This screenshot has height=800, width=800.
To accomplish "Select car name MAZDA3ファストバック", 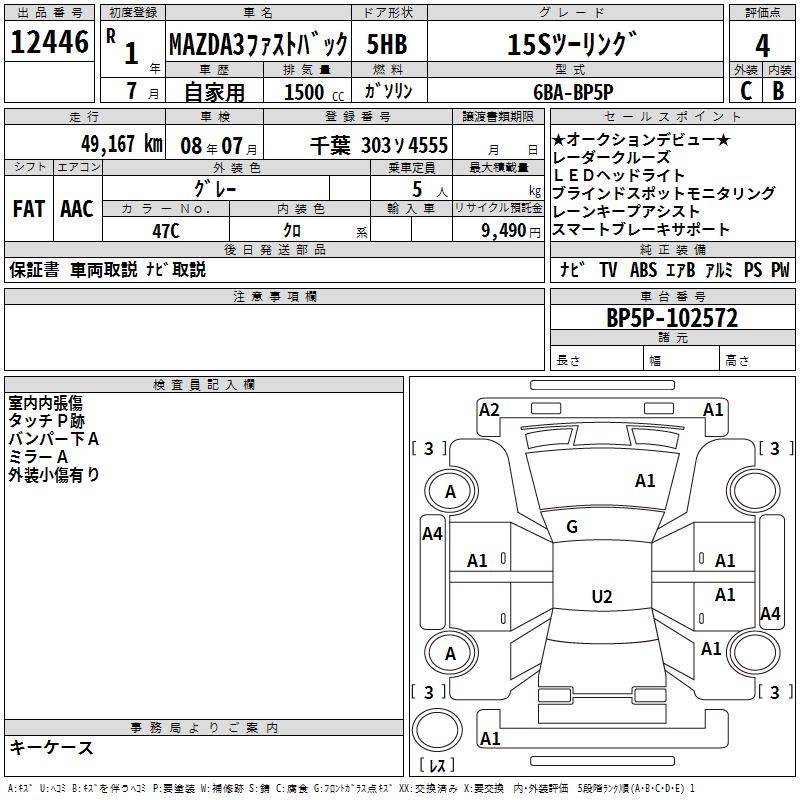I will pyautogui.click(x=258, y=44).
